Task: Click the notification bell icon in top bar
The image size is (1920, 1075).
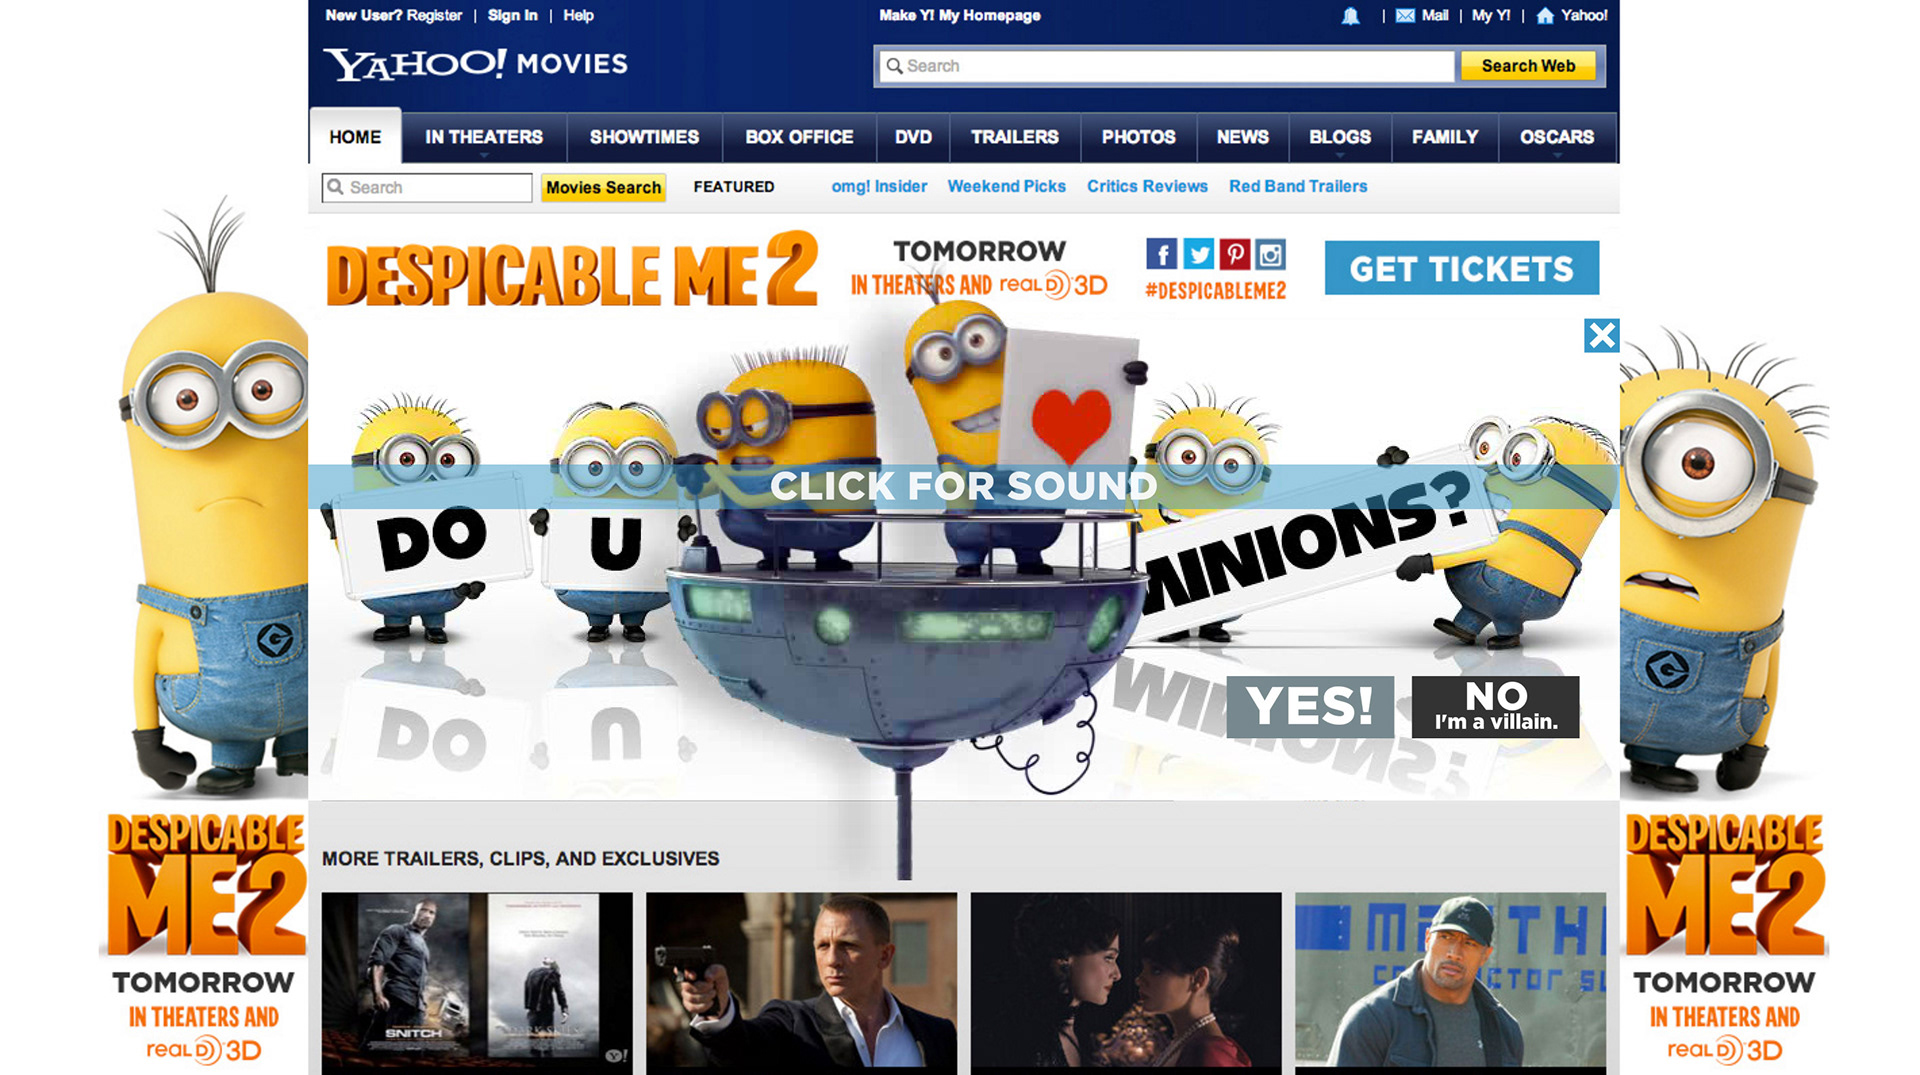Action: pos(1350,16)
